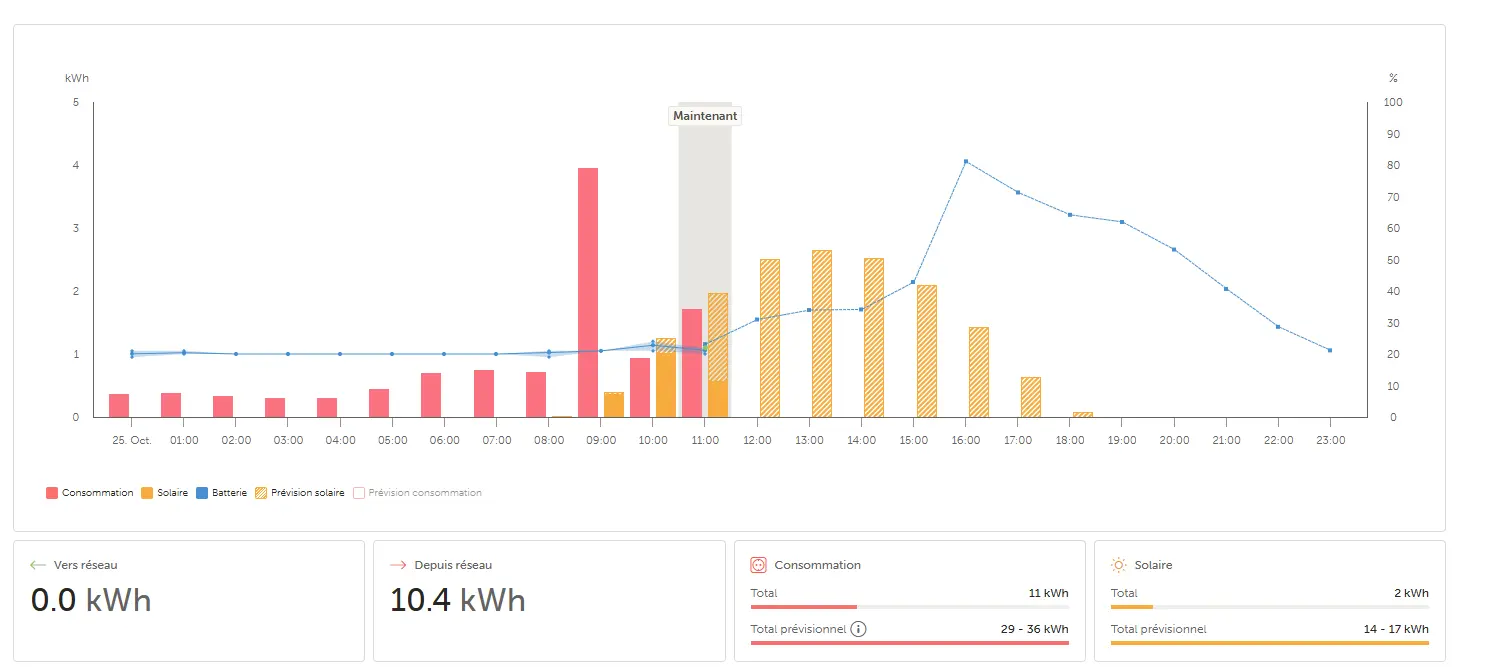Screen dimensions: 1497x667
Task: Click the Maintenant label on the chart
Action: (705, 116)
